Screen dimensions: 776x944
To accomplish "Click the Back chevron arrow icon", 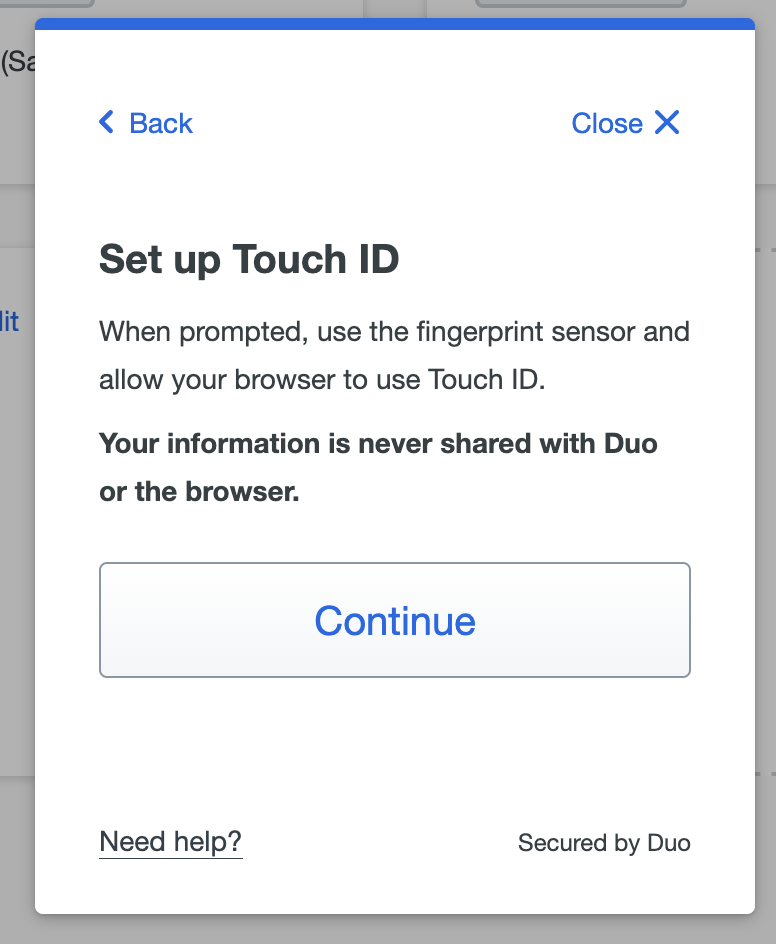I will click(107, 123).
